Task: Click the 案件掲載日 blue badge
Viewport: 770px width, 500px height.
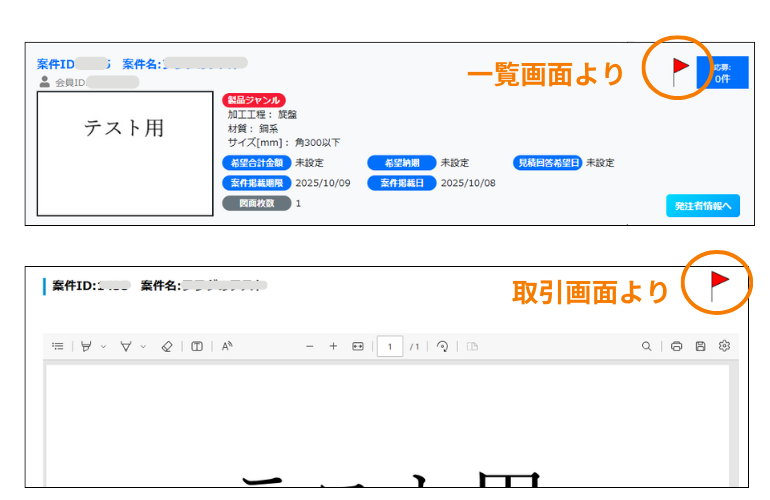Action: tap(402, 183)
